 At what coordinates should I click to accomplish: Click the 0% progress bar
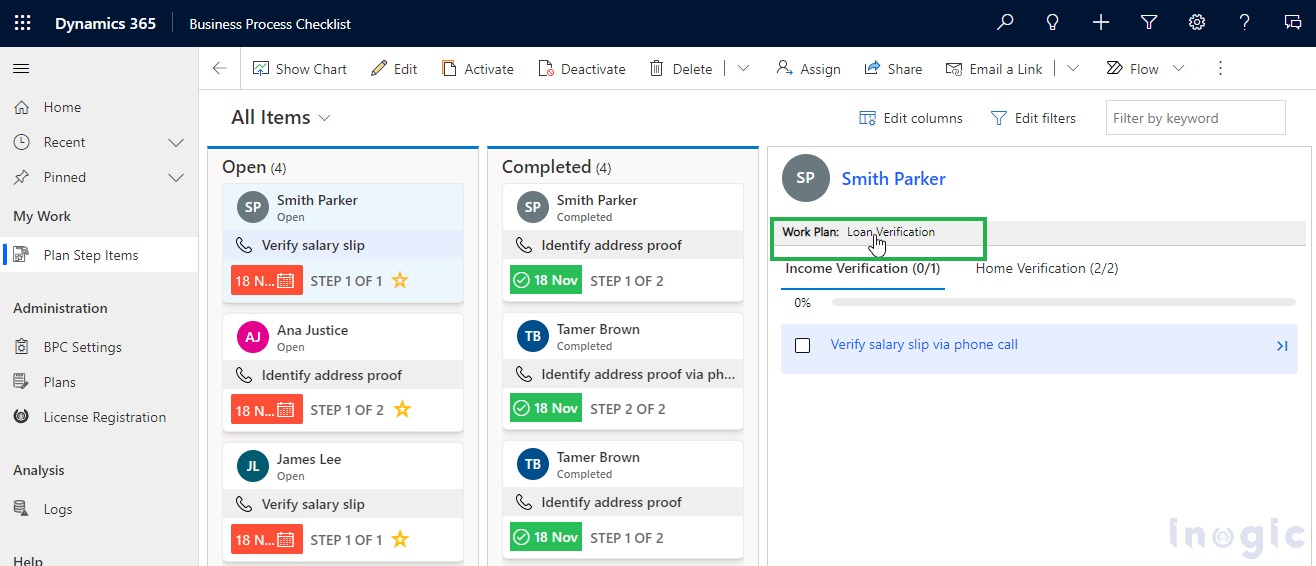pos(1064,302)
